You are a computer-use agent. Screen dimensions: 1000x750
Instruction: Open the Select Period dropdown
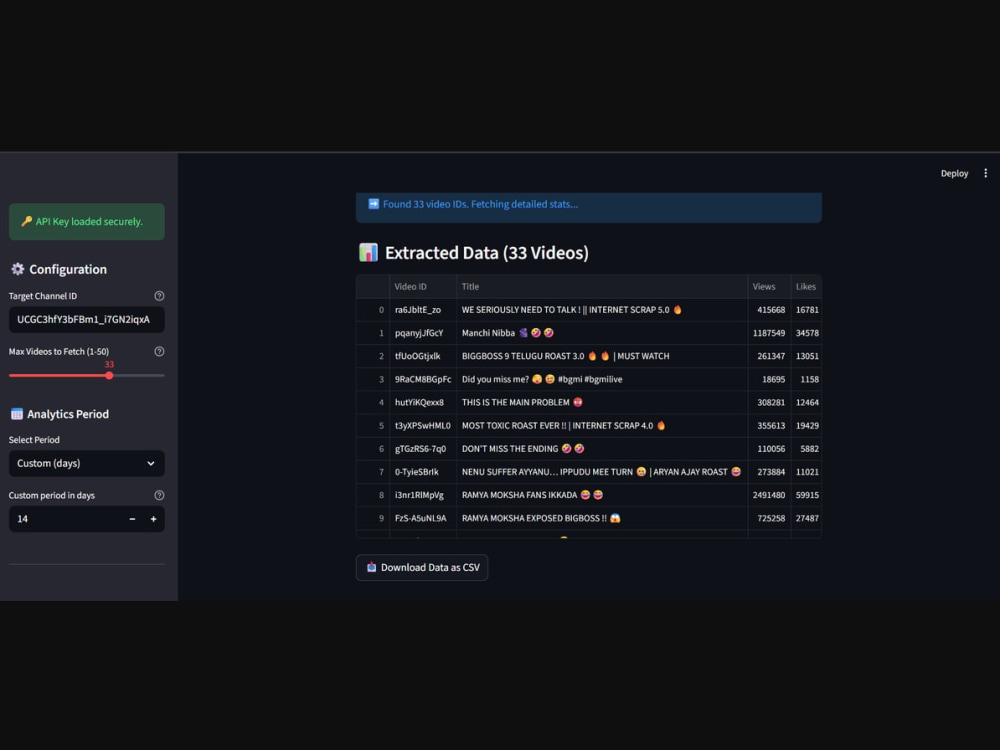(x=87, y=464)
